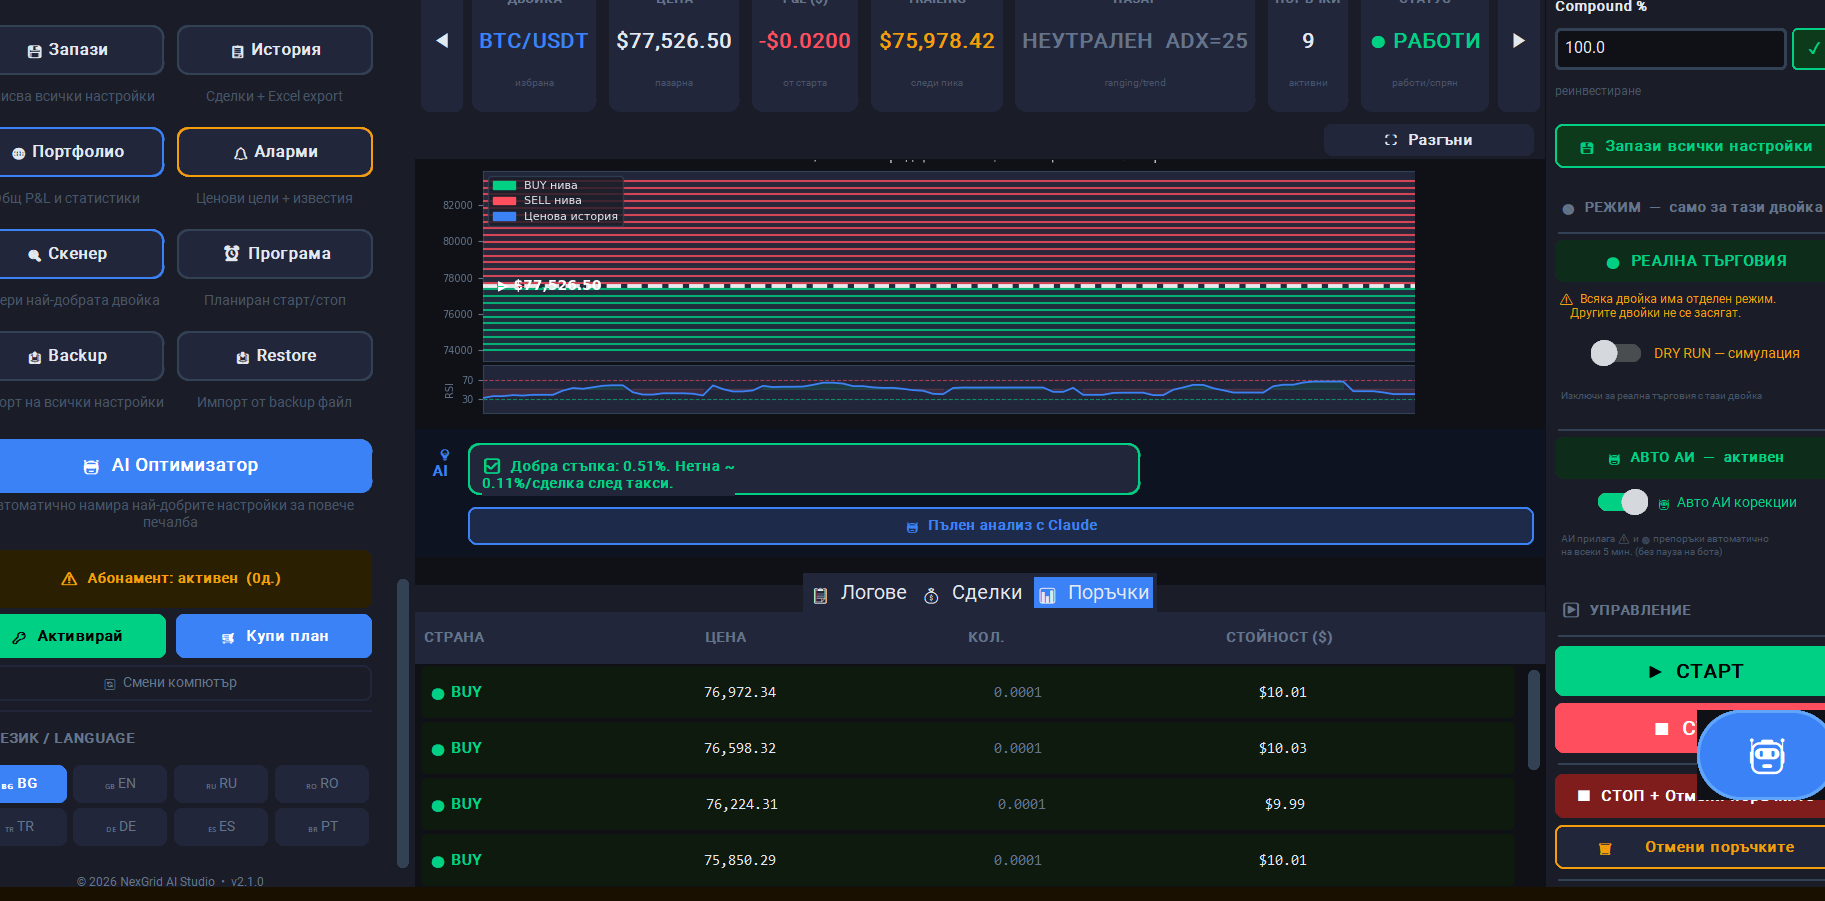Select ES language
Viewport: 1825px width, 901px height.
click(x=221, y=827)
